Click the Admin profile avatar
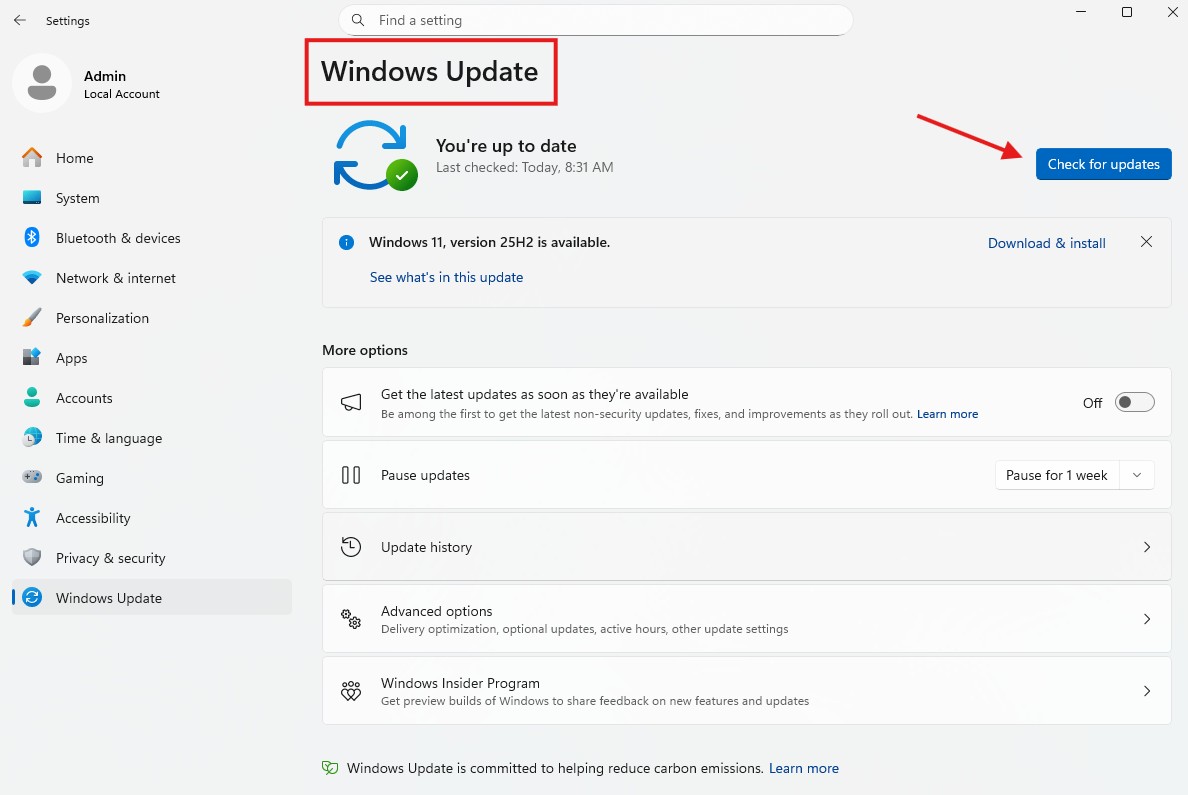The height and width of the screenshot is (795, 1188). point(42,83)
